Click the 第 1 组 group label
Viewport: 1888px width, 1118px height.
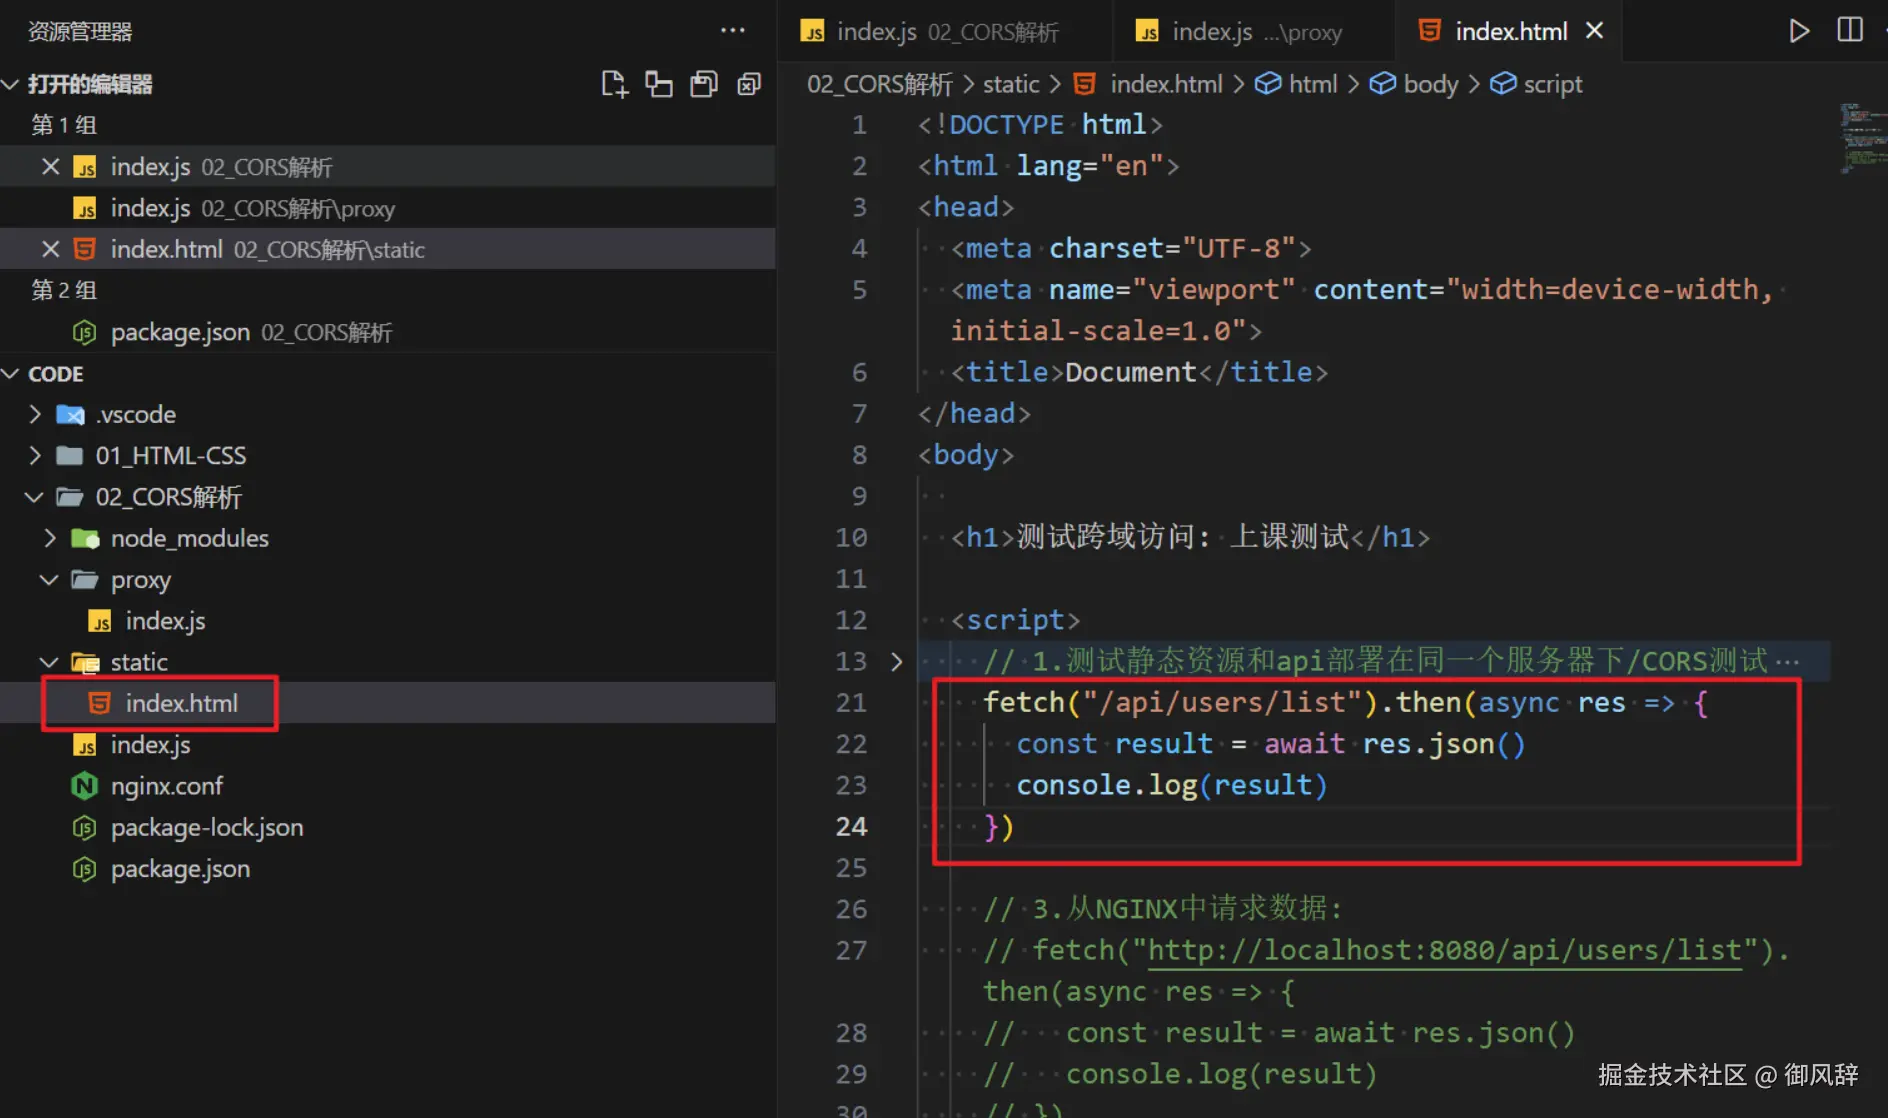[64, 125]
